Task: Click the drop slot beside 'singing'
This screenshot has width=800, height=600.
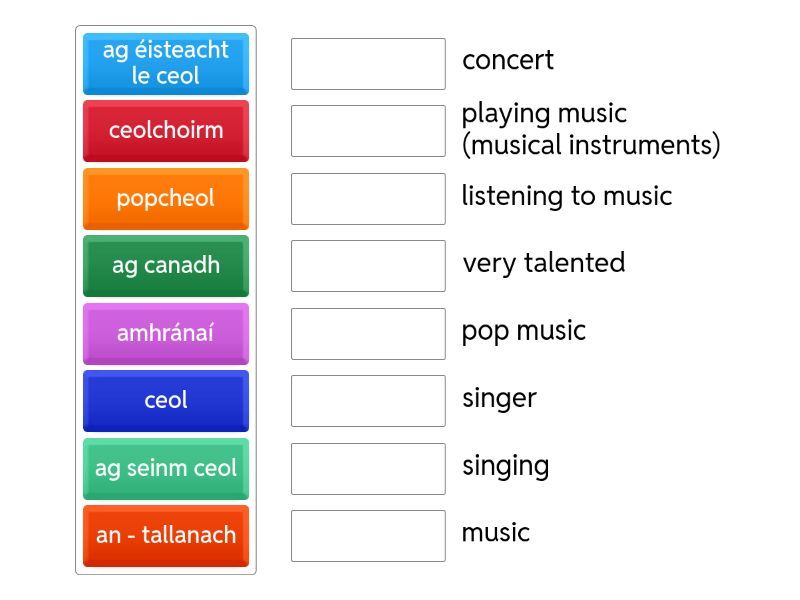Action: [368, 469]
